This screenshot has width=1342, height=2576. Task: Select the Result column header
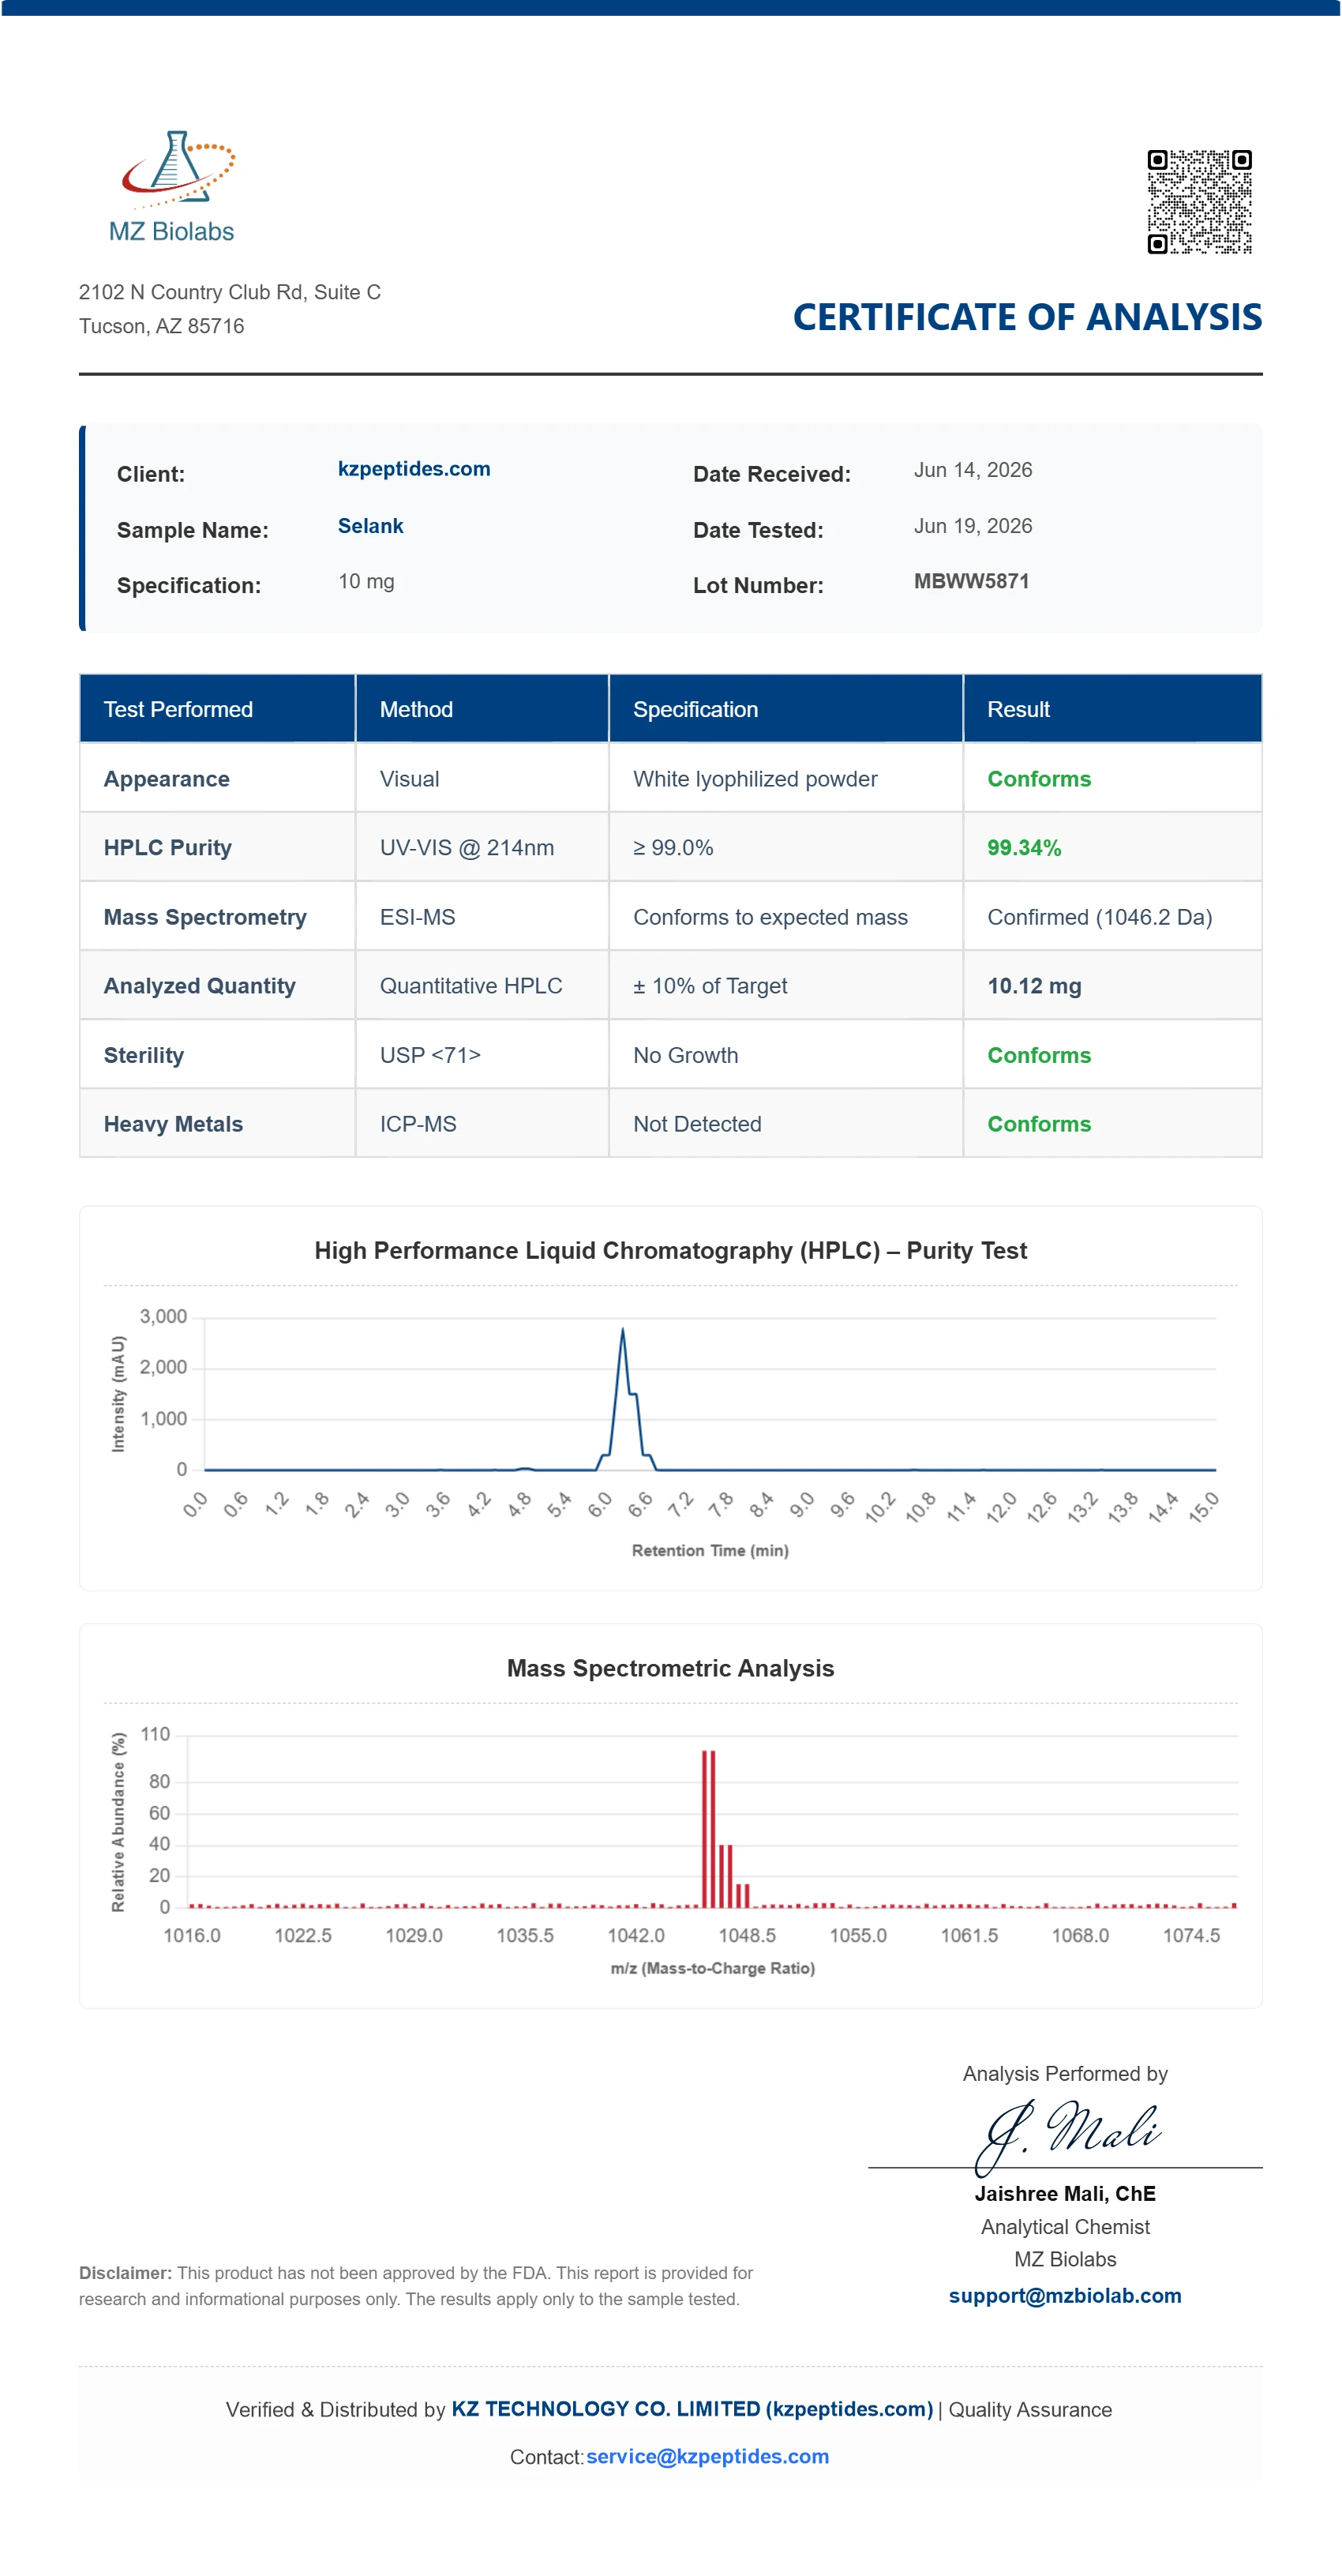click(1113, 709)
